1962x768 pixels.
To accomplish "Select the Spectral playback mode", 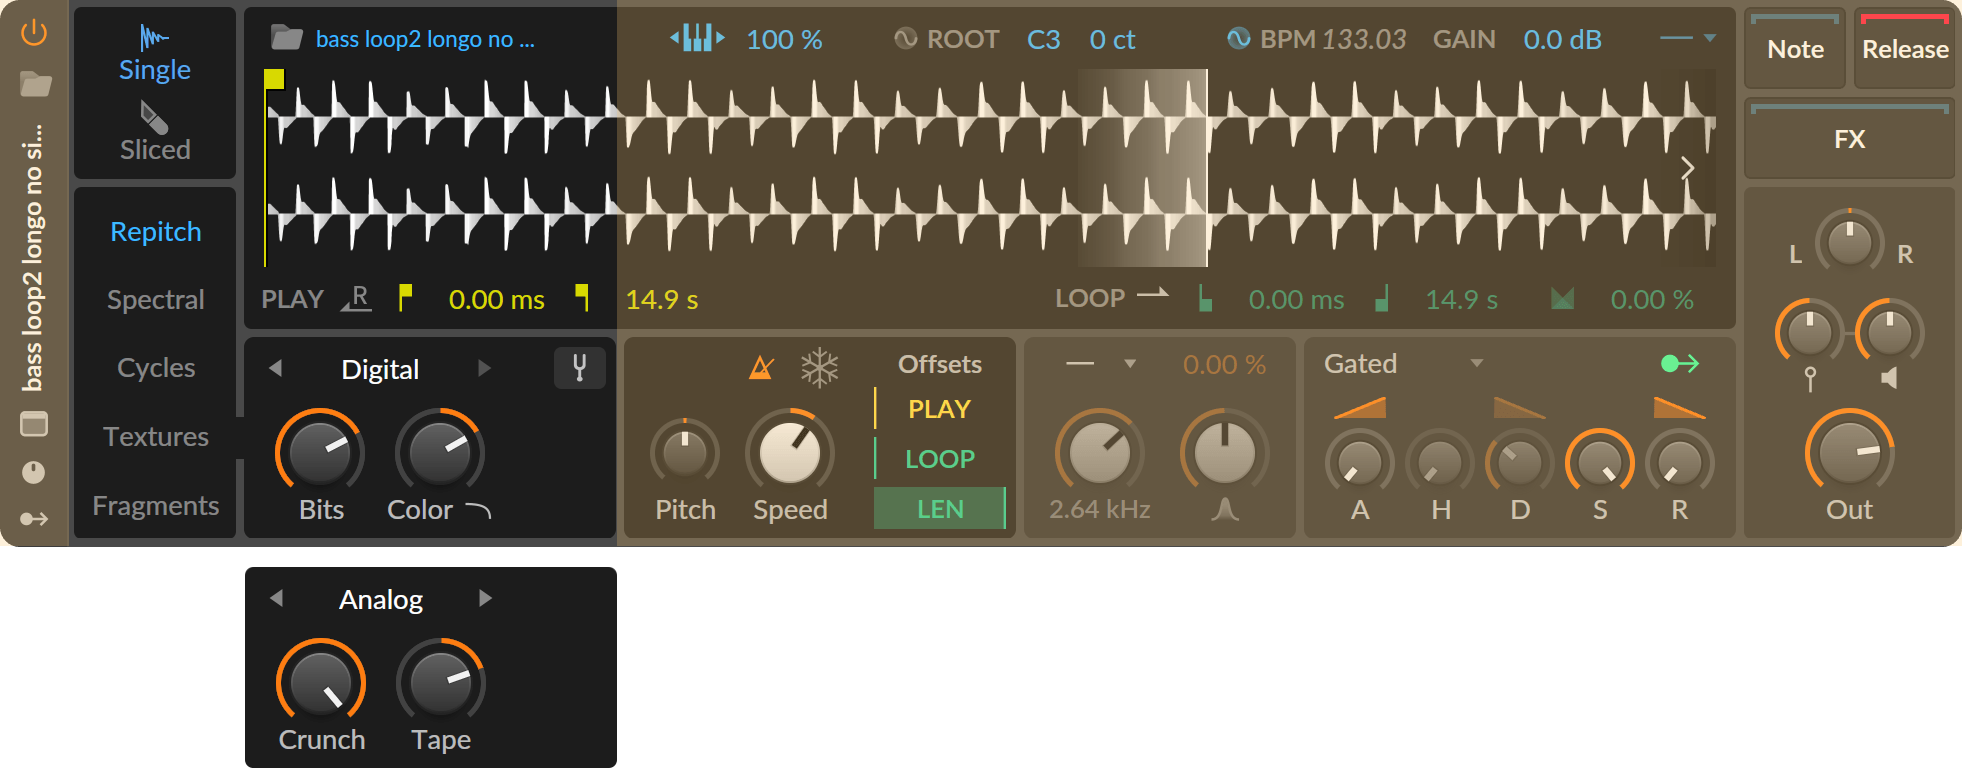I will (x=156, y=300).
